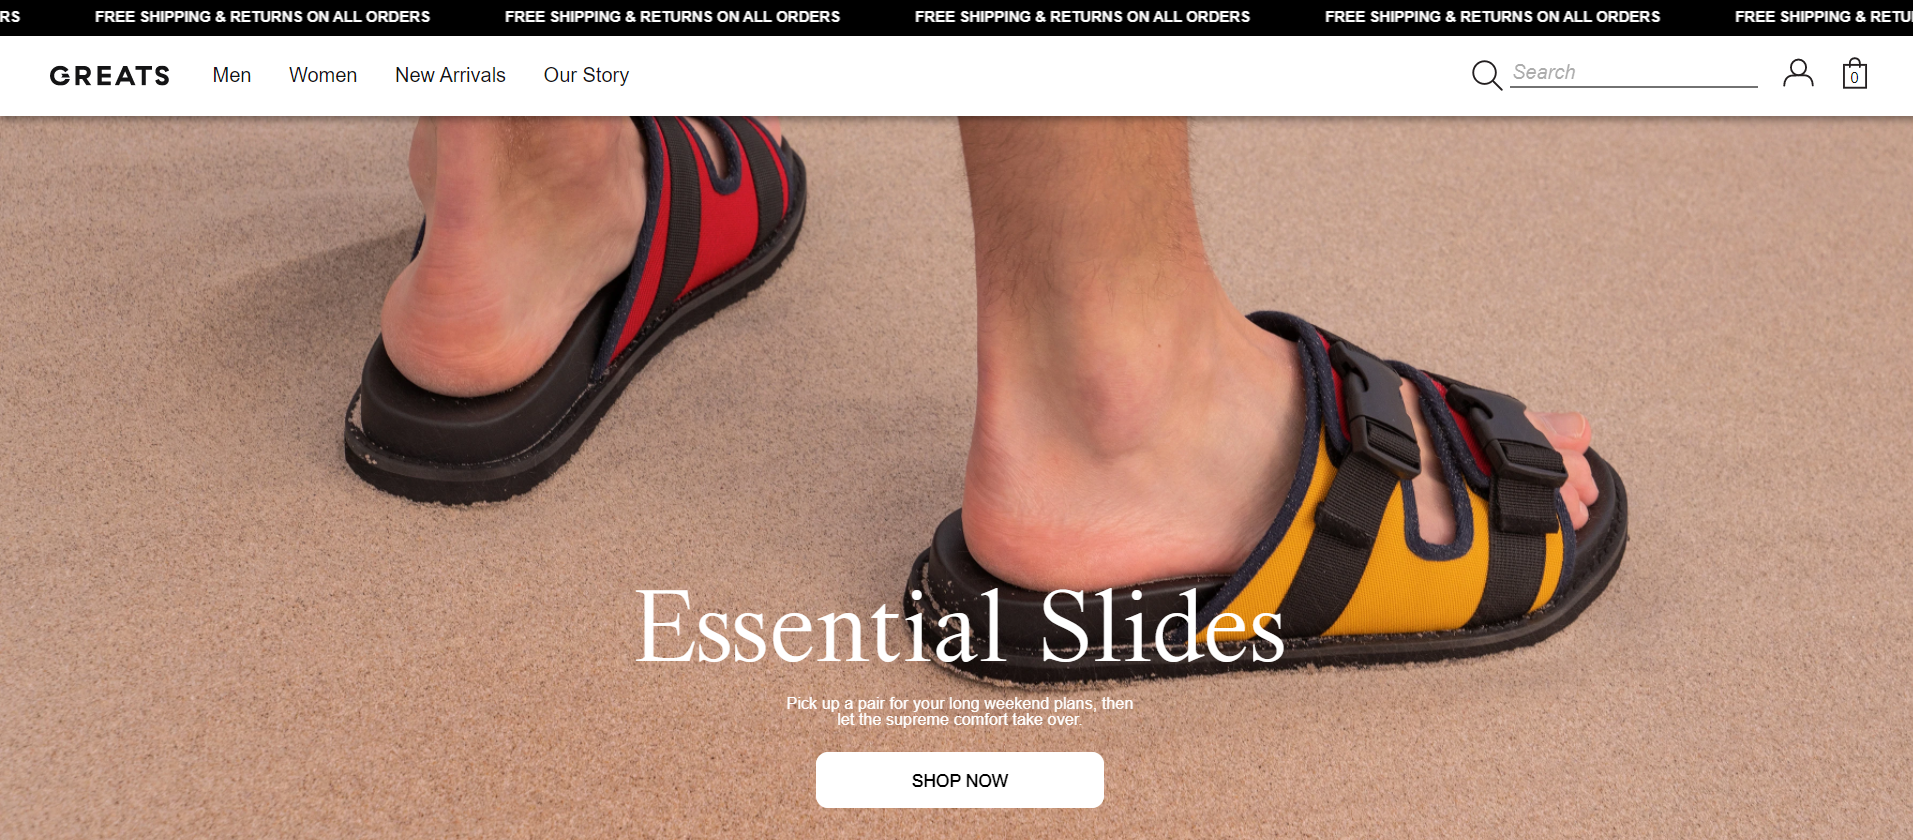Go home via the GREATS logo
This screenshot has width=1913, height=840.
(110, 76)
